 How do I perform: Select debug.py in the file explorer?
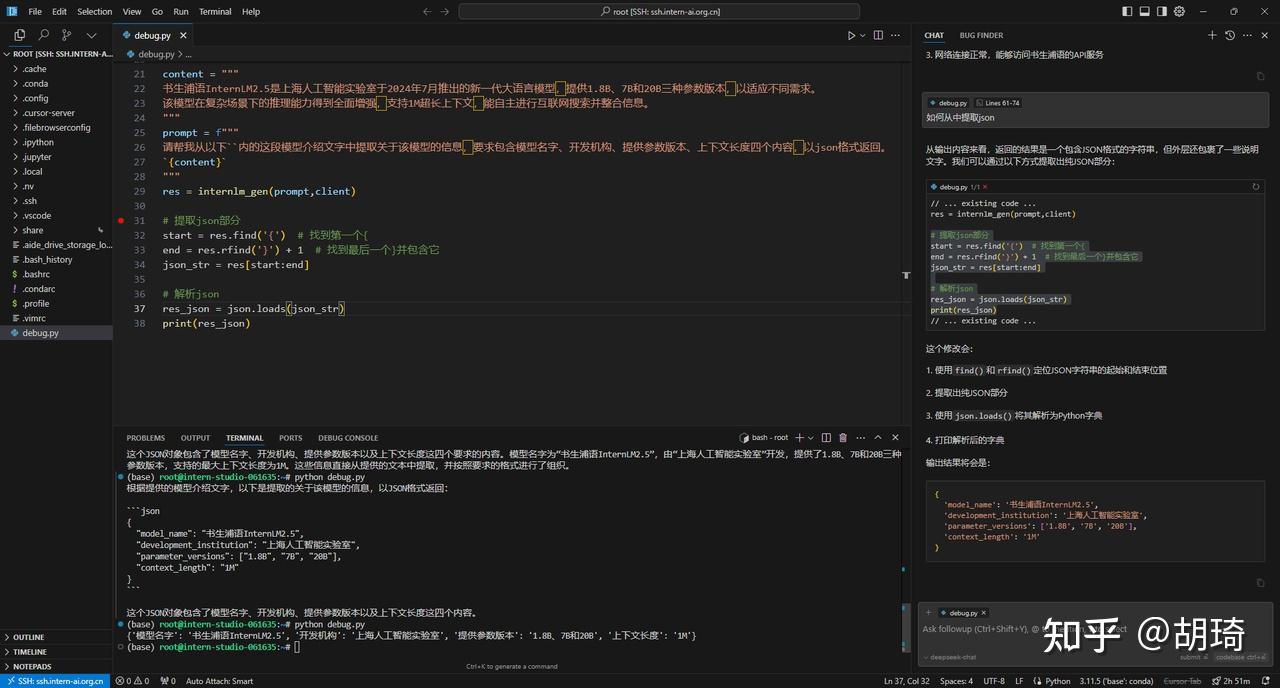(x=56, y=333)
